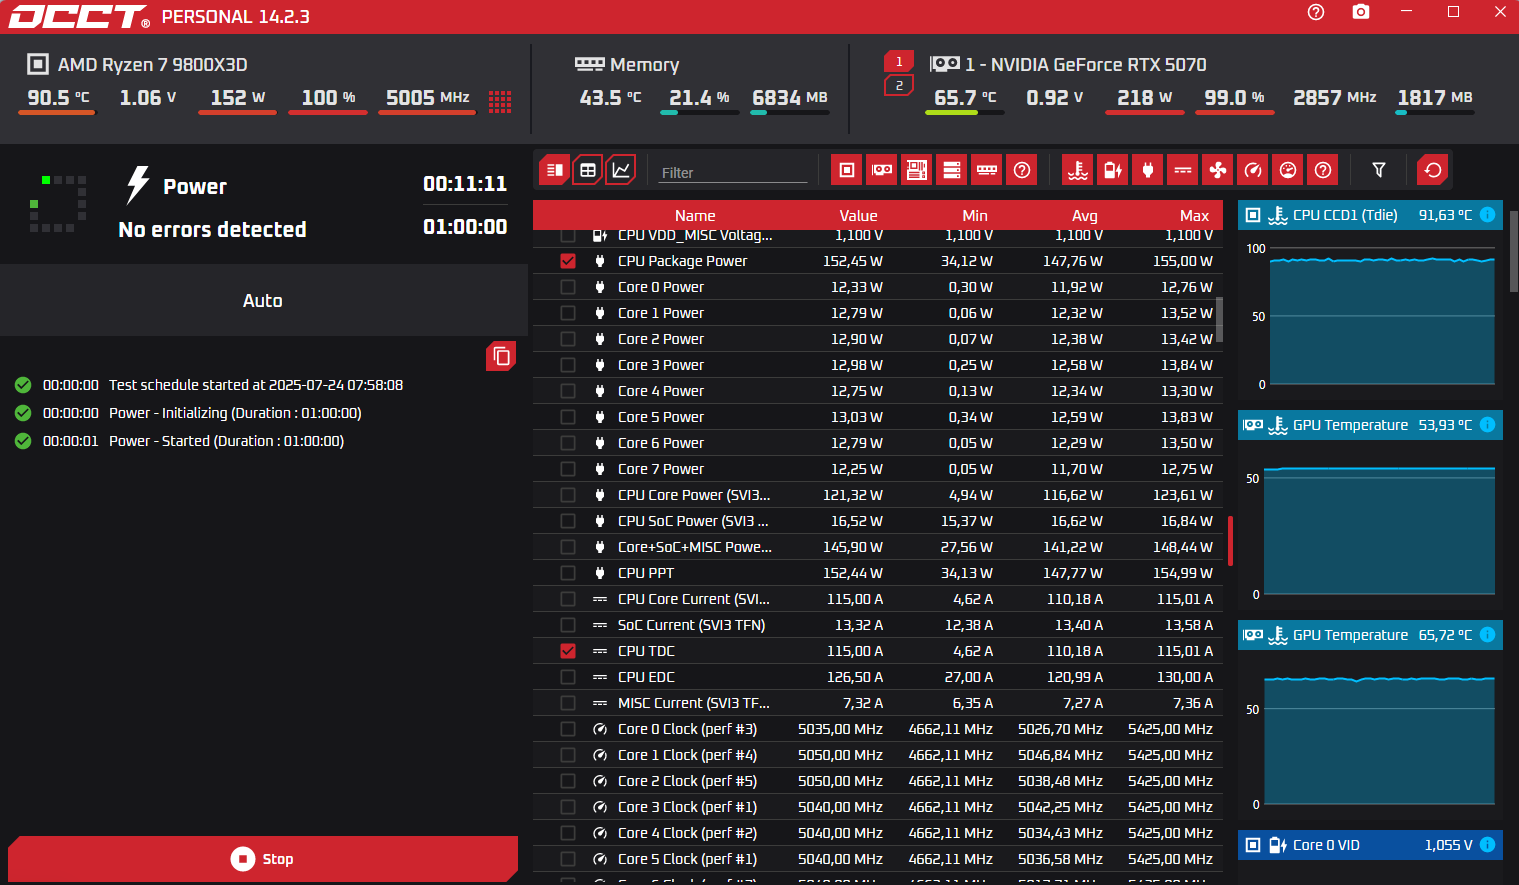Check the Core 3 Power checkbox

pyautogui.click(x=568, y=365)
